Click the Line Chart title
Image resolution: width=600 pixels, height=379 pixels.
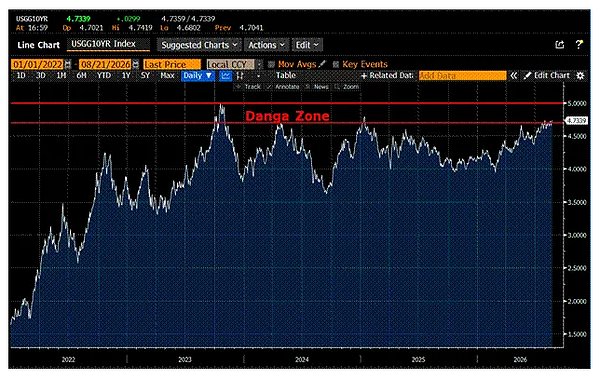click(x=39, y=45)
